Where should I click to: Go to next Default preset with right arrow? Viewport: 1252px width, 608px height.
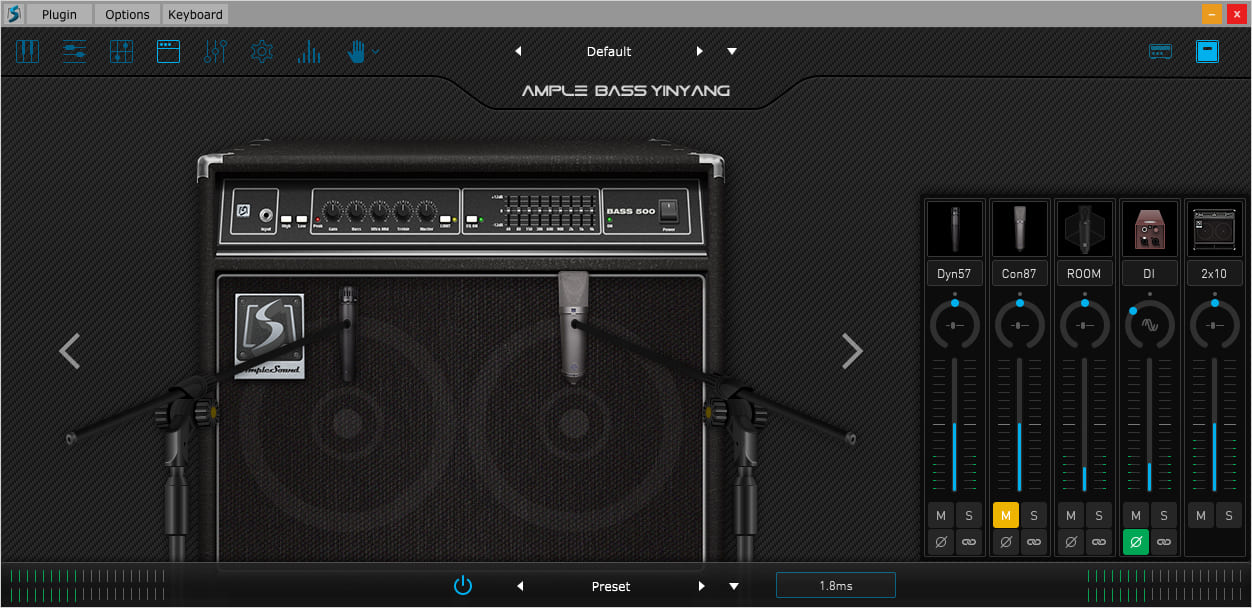coord(700,51)
